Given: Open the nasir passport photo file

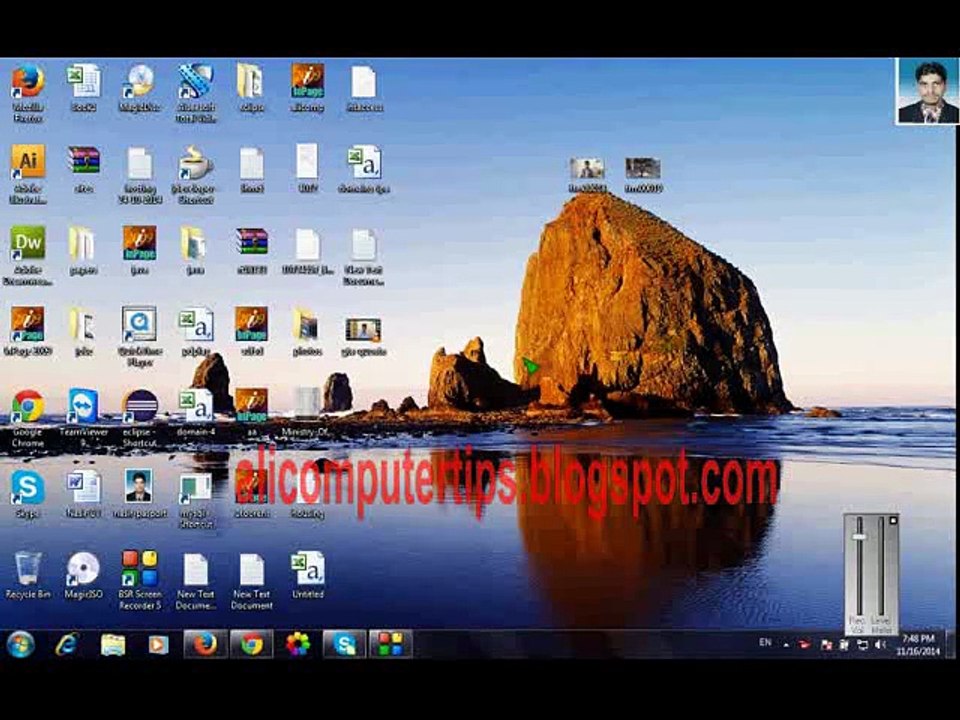Looking at the screenshot, I should click(x=140, y=495).
